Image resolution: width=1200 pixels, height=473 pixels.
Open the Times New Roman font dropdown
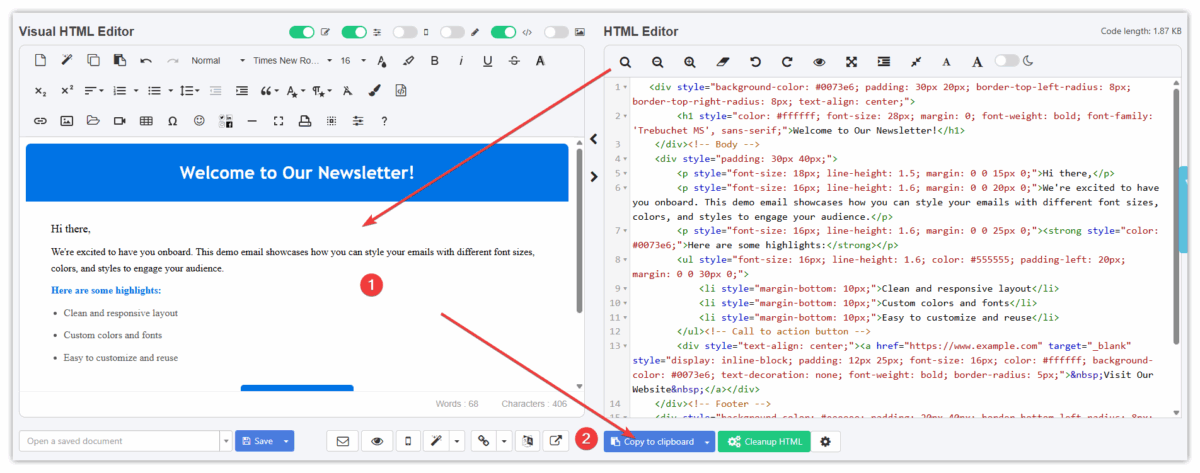click(x=292, y=61)
